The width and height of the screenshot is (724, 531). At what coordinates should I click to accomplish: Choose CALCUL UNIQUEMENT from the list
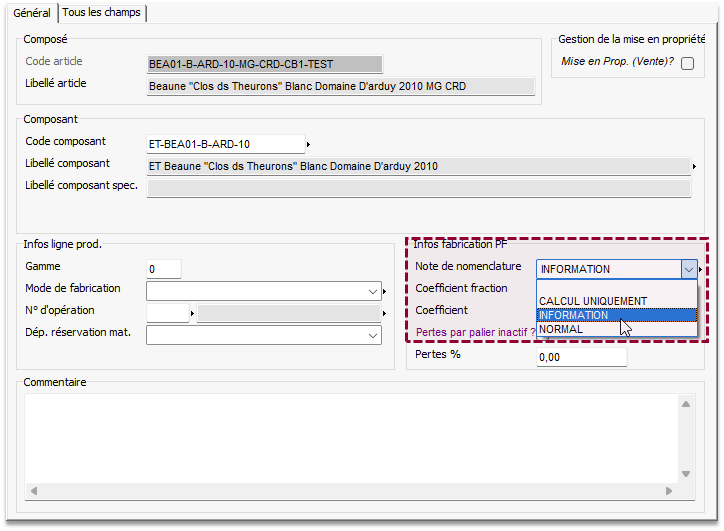[593, 301]
